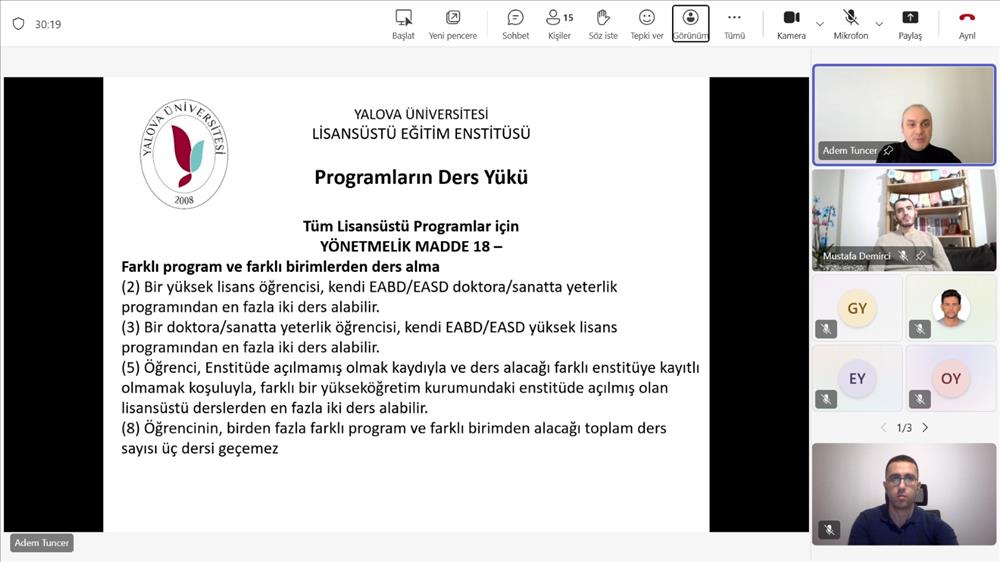Open the Tepki ver reactions
The height and width of the screenshot is (562, 1000).
pyautogui.click(x=647, y=24)
